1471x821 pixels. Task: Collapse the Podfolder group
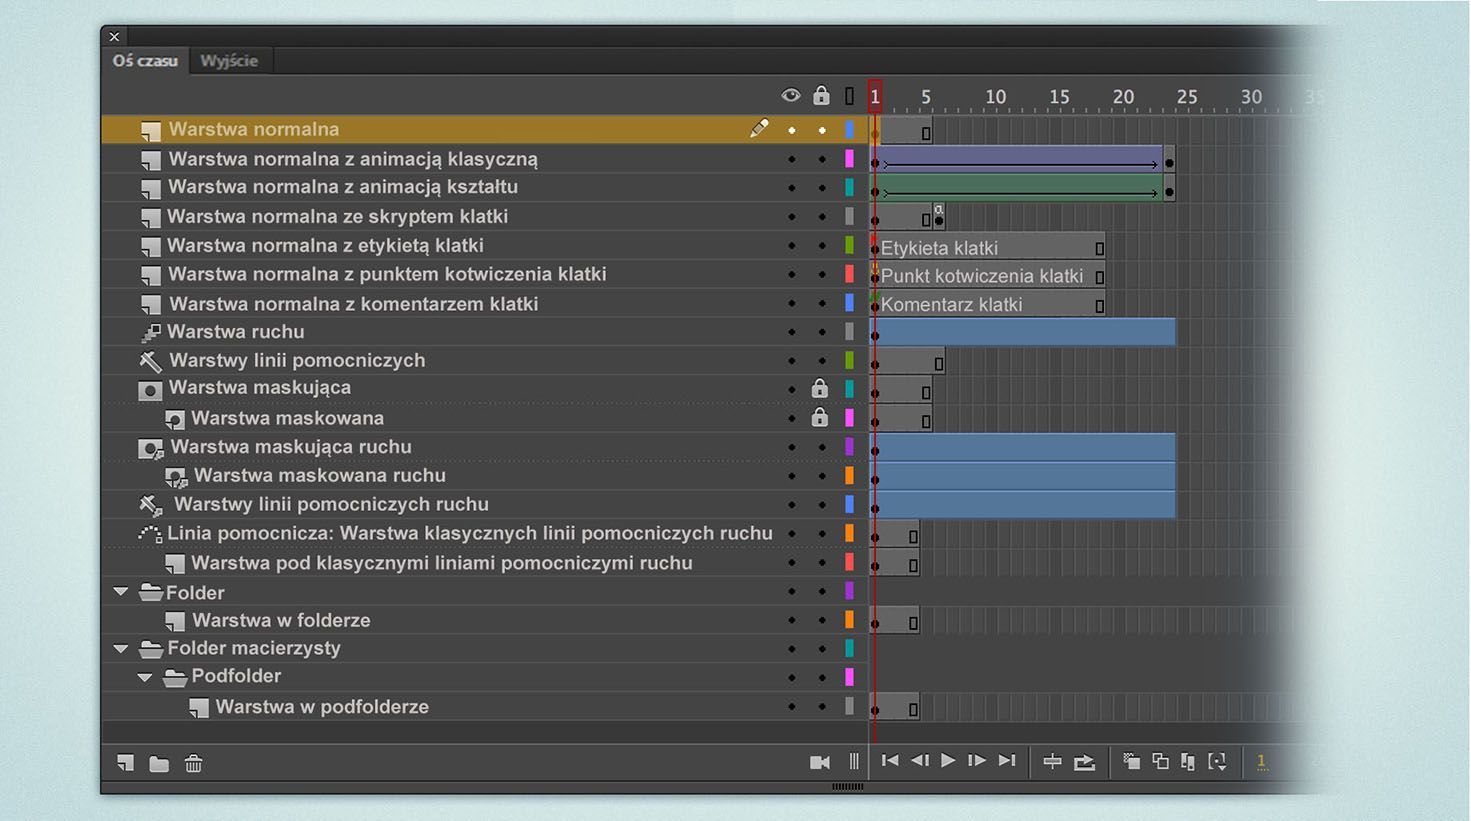coord(145,677)
